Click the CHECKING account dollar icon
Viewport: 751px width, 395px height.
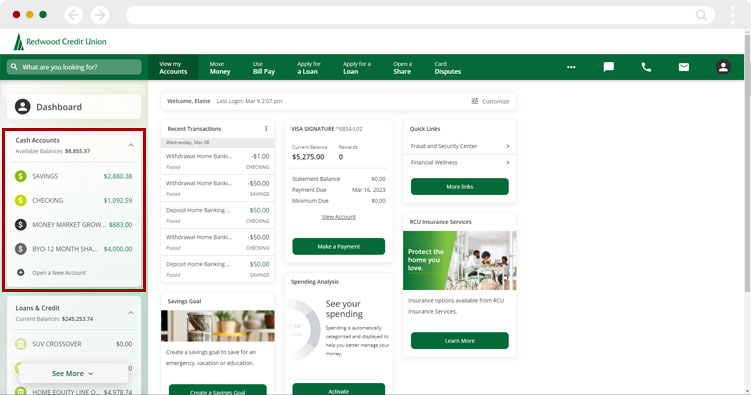pos(21,200)
